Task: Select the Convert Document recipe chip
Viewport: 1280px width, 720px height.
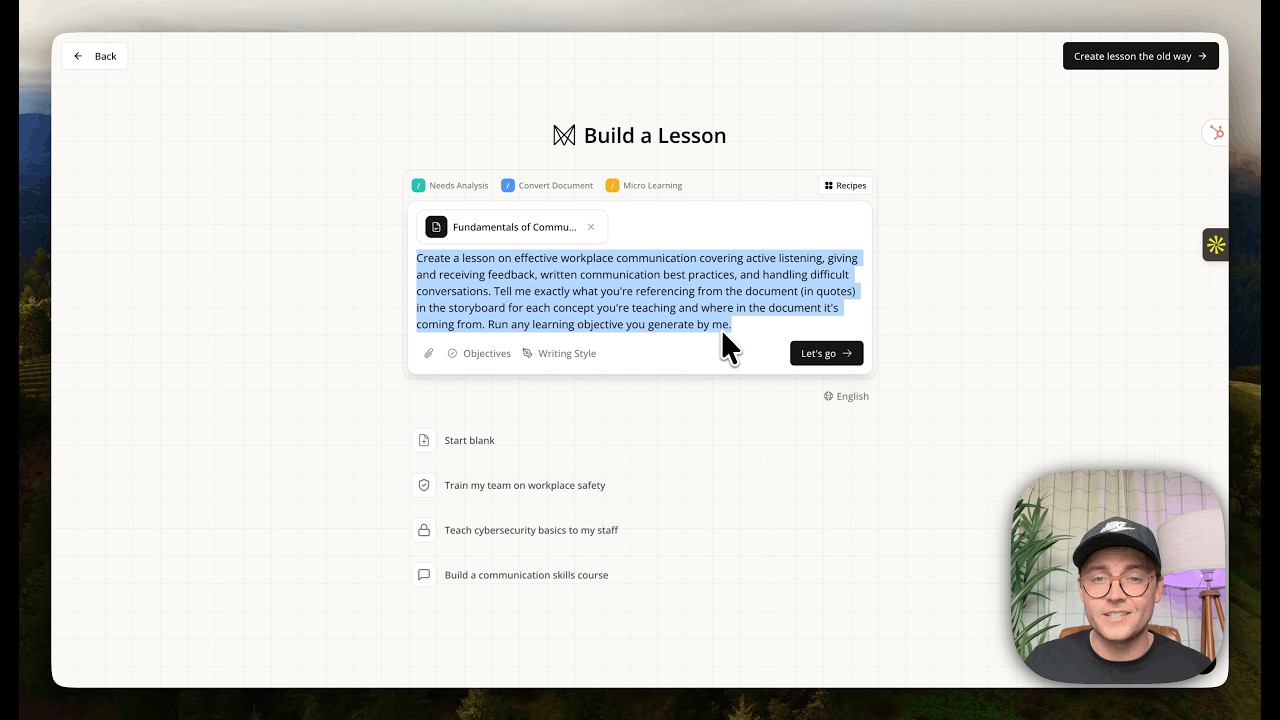Action: 547,185
